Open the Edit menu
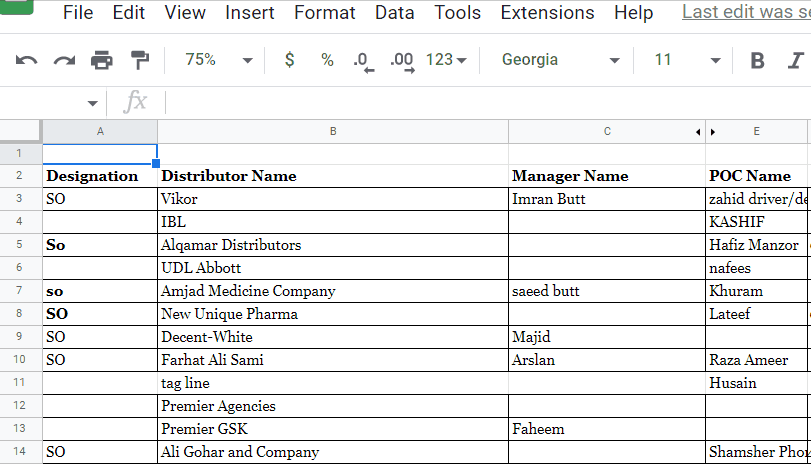 click(x=129, y=12)
